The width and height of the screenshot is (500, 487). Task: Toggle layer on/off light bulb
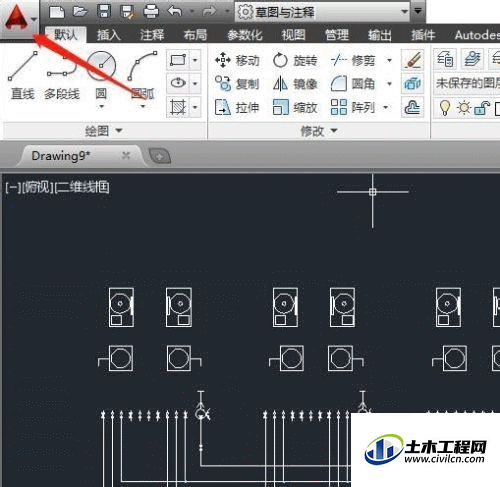point(444,108)
